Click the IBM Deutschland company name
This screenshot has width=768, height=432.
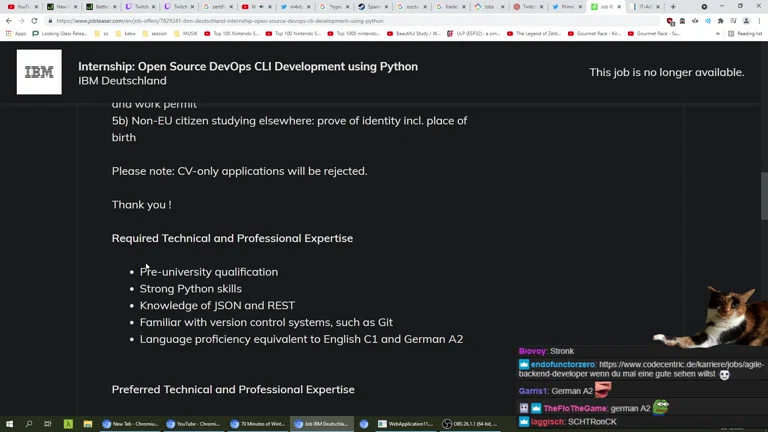click(x=122, y=81)
